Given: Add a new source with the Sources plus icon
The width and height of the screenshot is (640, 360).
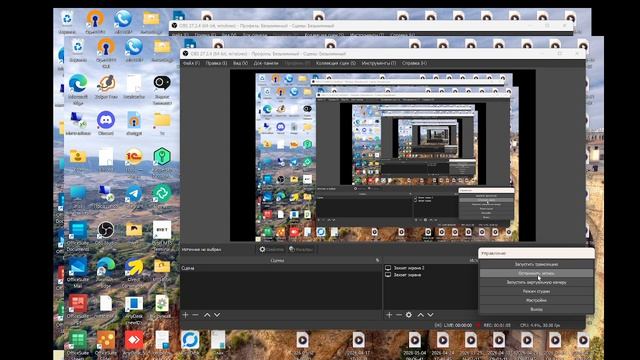Looking at the screenshot, I should point(389,315).
